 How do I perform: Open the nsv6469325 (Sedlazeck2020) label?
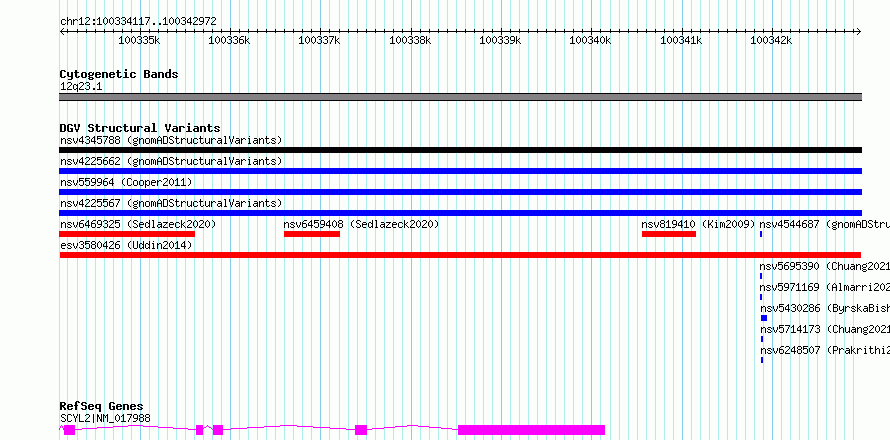pyautogui.click(x=138, y=224)
